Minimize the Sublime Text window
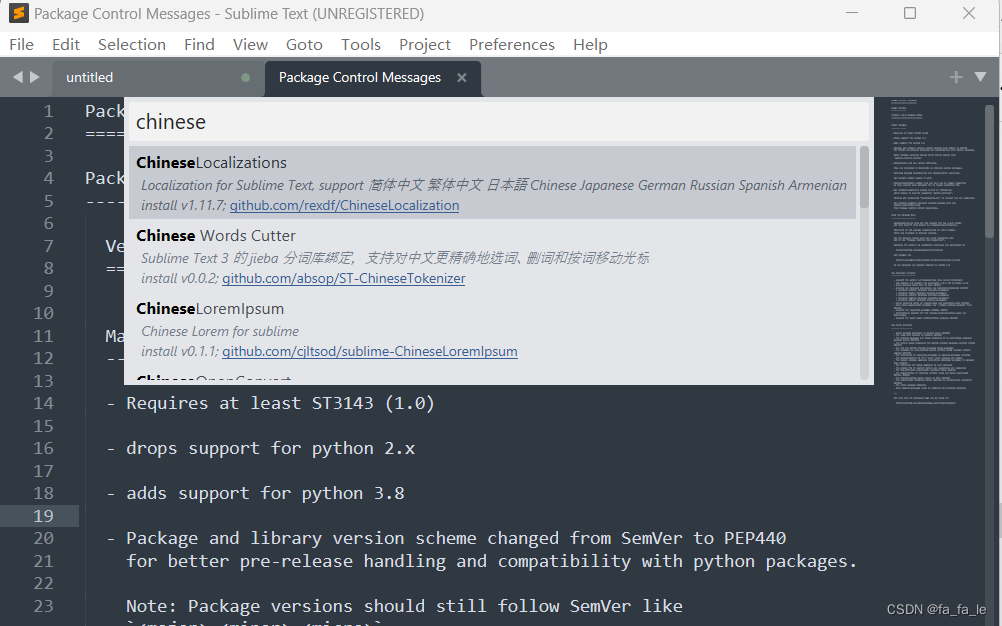The height and width of the screenshot is (626, 1002). 852,13
